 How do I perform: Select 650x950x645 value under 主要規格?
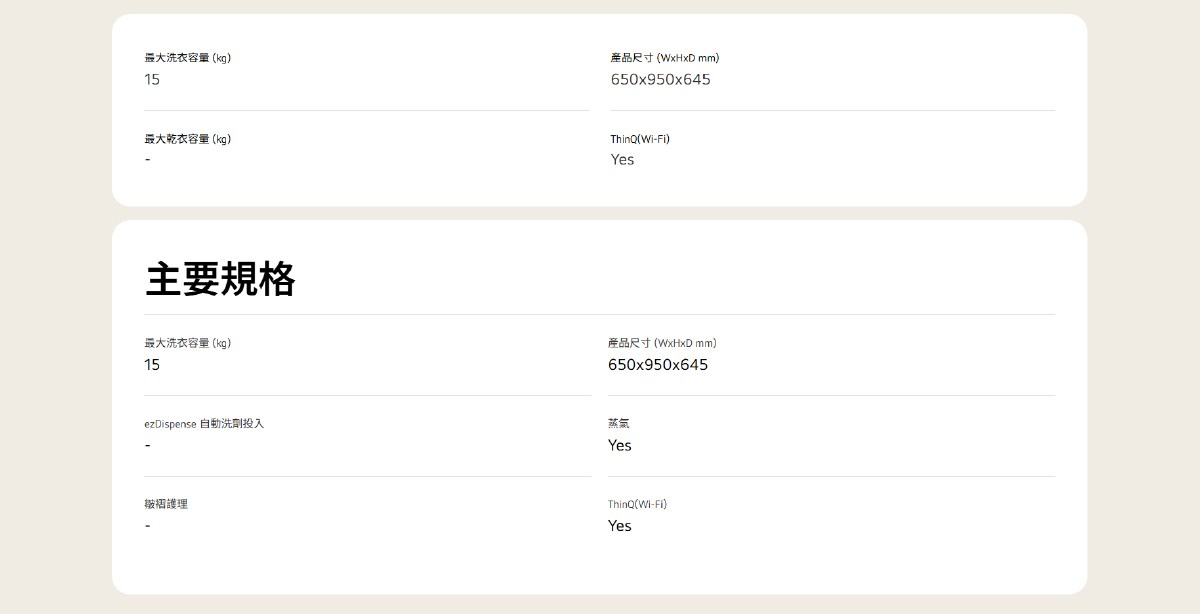tap(658, 365)
